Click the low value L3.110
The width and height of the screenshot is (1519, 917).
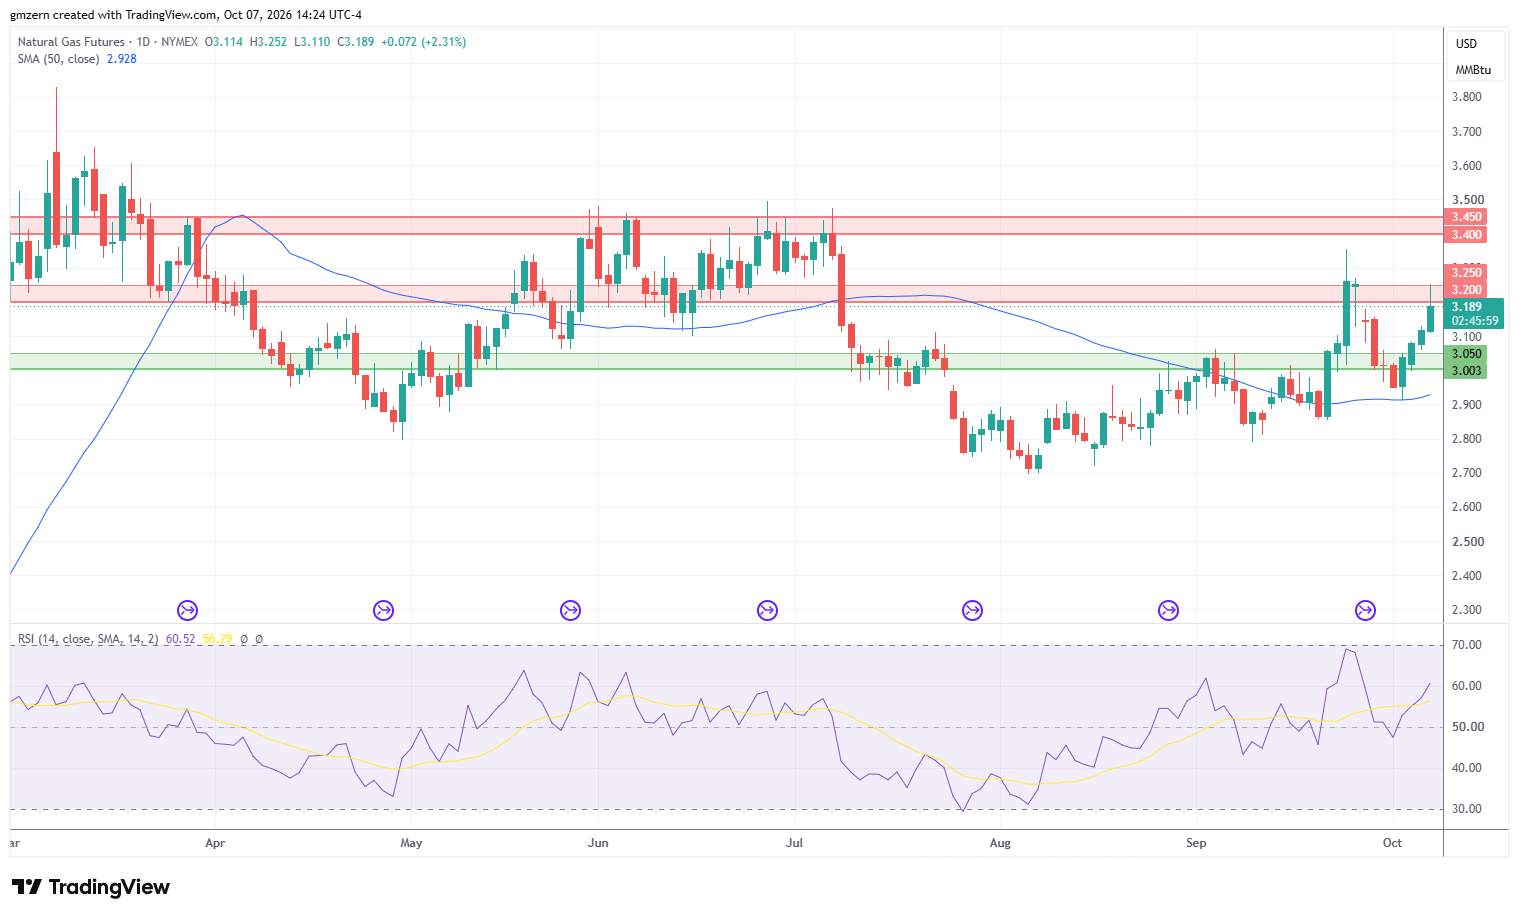312,42
